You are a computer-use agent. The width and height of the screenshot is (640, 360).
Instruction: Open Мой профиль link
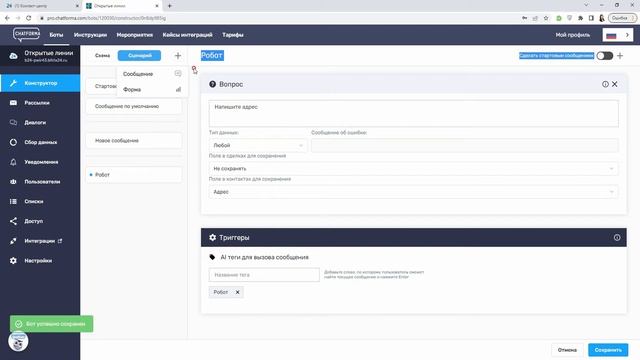pyautogui.click(x=572, y=35)
